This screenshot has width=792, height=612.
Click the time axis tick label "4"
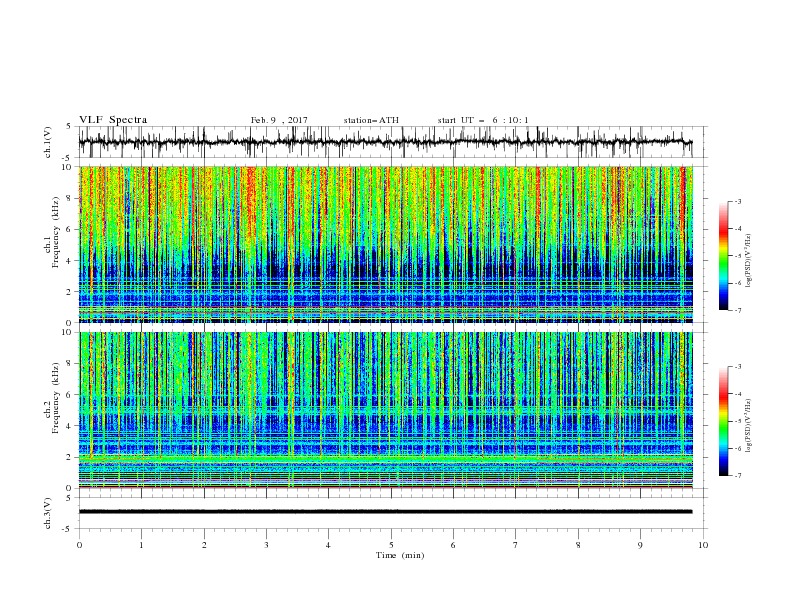[x=328, y=545]
